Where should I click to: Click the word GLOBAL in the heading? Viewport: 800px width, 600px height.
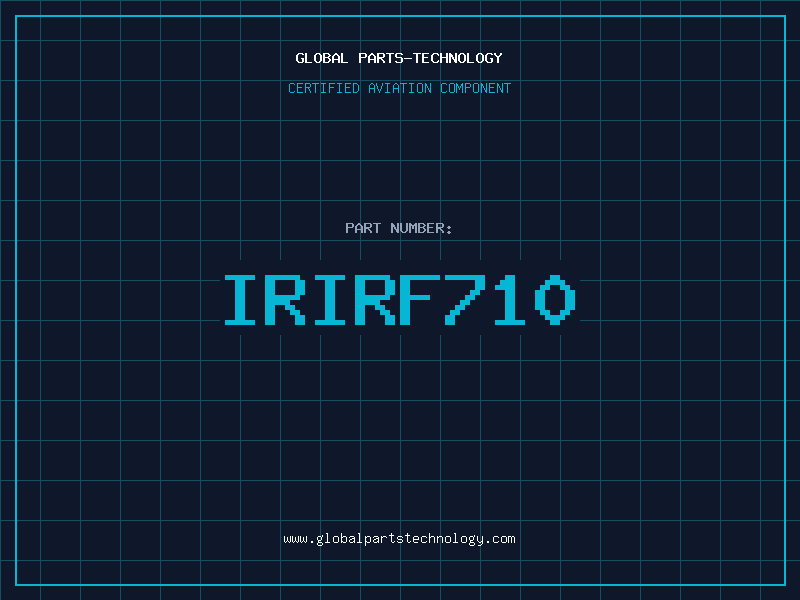point(322,58)
